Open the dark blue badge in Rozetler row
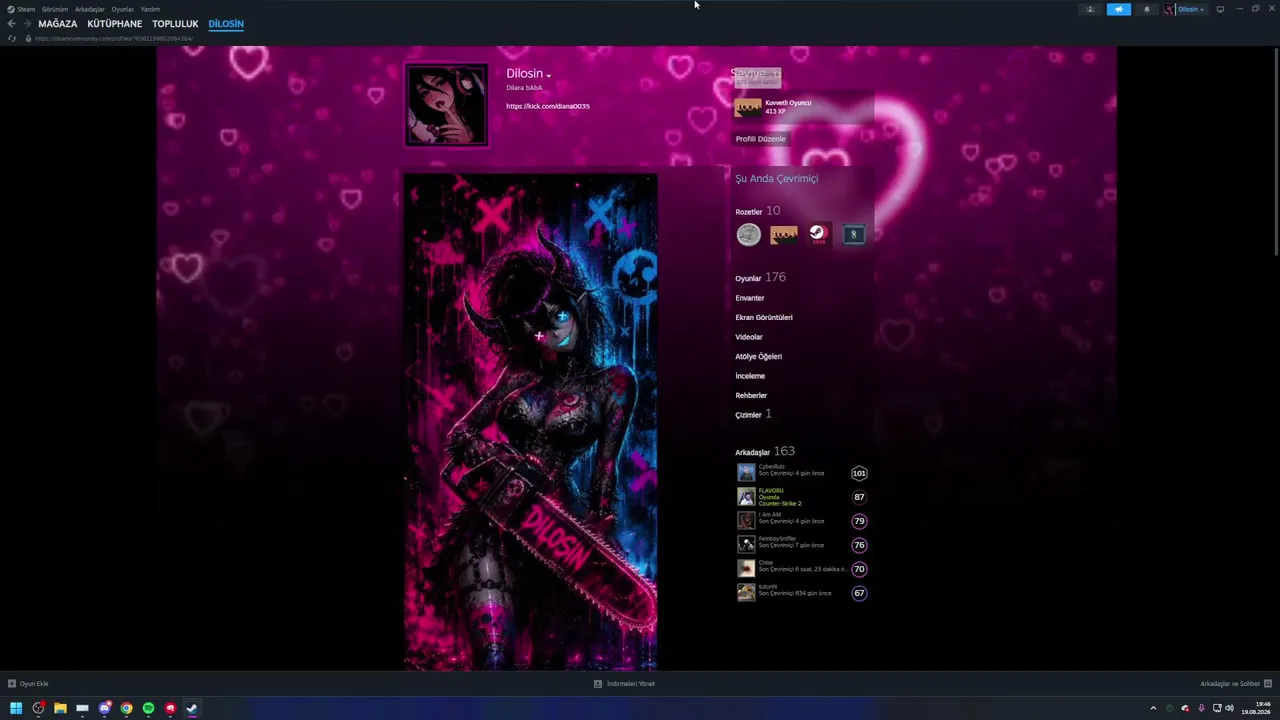 click(x=853, y=234)
